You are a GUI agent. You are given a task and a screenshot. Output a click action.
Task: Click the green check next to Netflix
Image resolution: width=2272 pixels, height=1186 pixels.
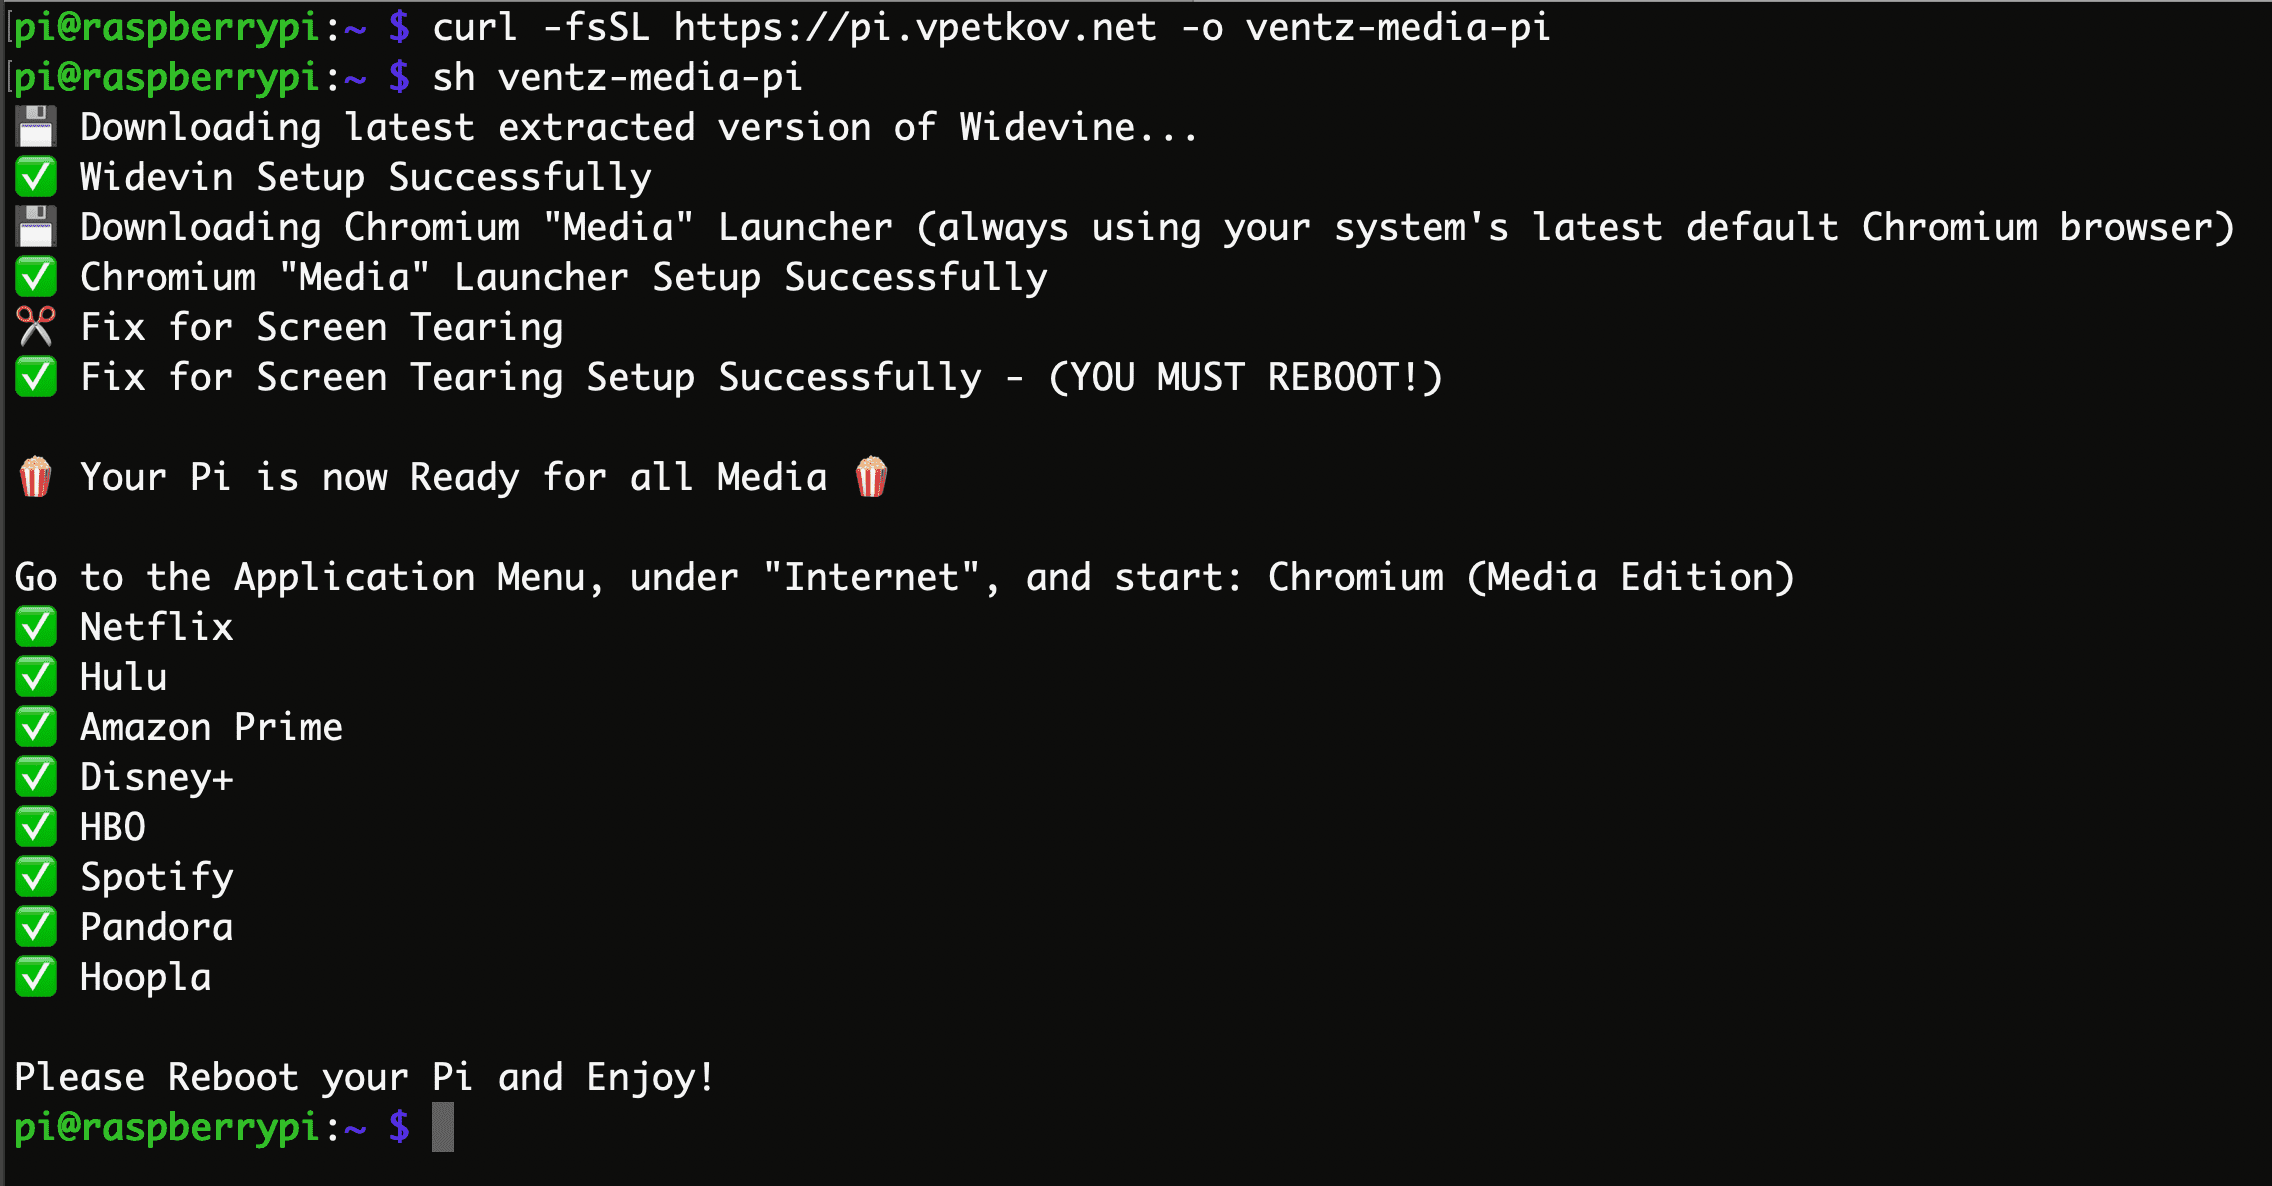(x=36, y=627)
